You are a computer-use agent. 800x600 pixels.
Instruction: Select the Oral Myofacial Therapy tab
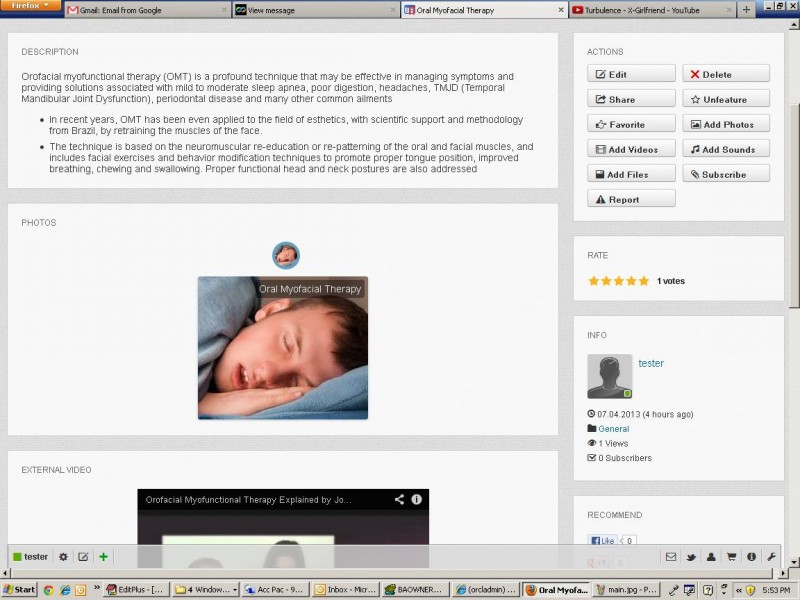point(484,10)
